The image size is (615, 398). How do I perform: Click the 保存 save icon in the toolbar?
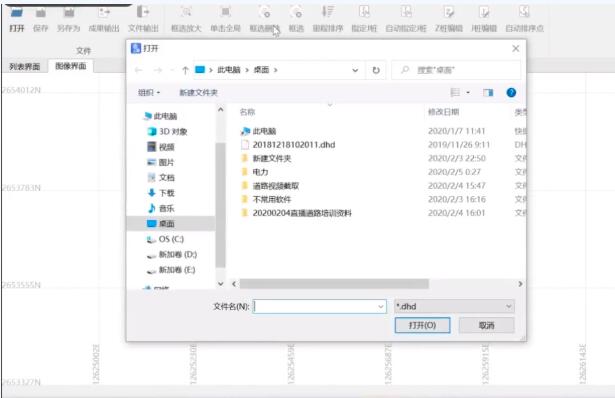point(40,13)
